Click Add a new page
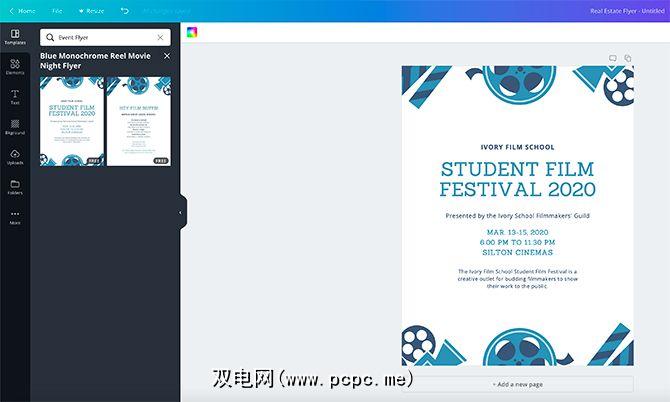The image size is (670, 402). [517, 384]
